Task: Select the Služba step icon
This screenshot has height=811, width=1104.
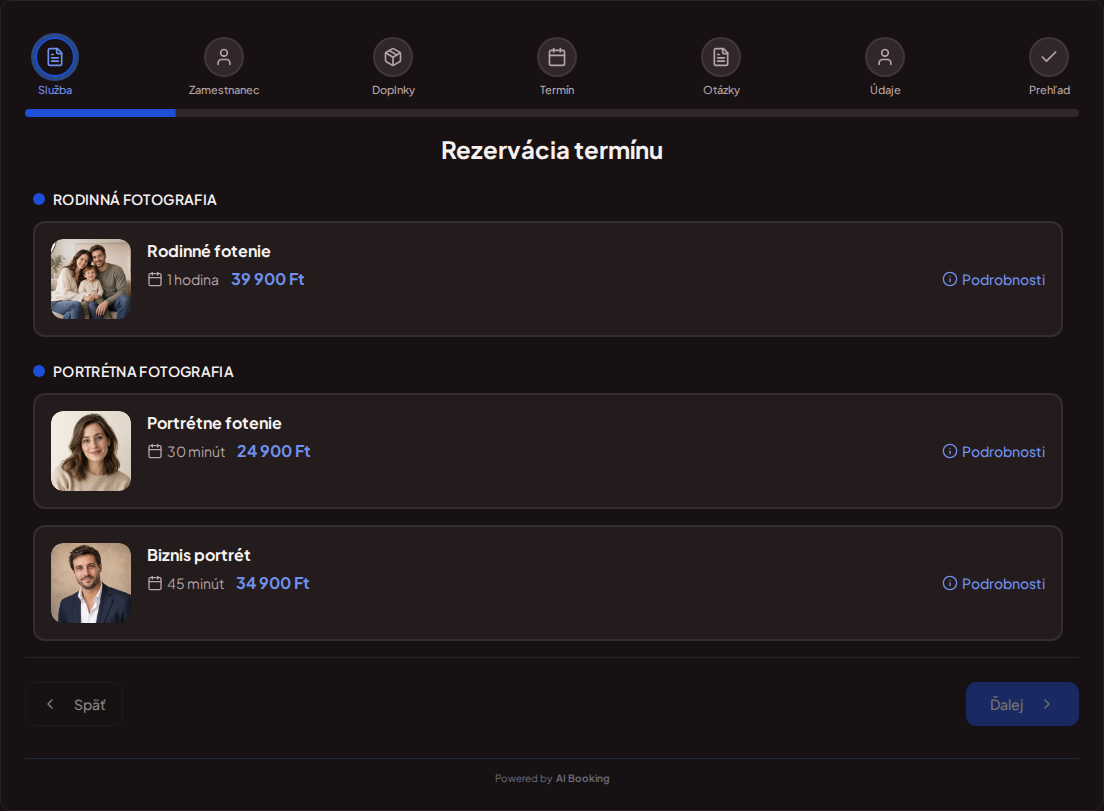Action: tap(55, 57)
